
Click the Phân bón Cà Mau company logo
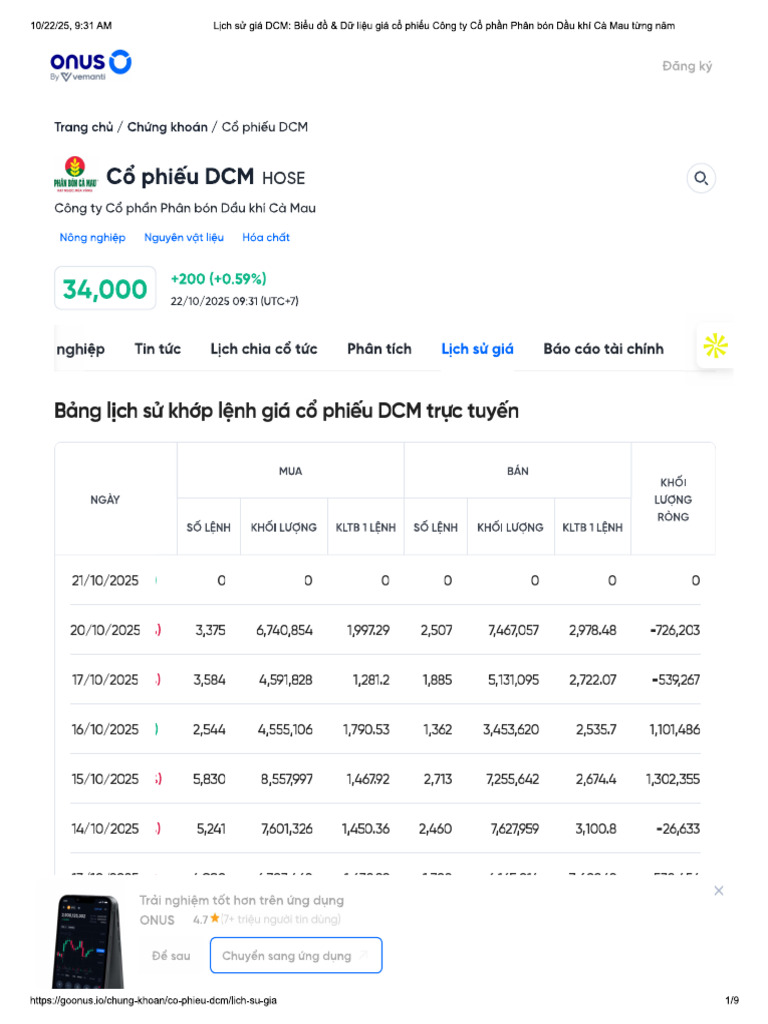(x=75, y=174)
